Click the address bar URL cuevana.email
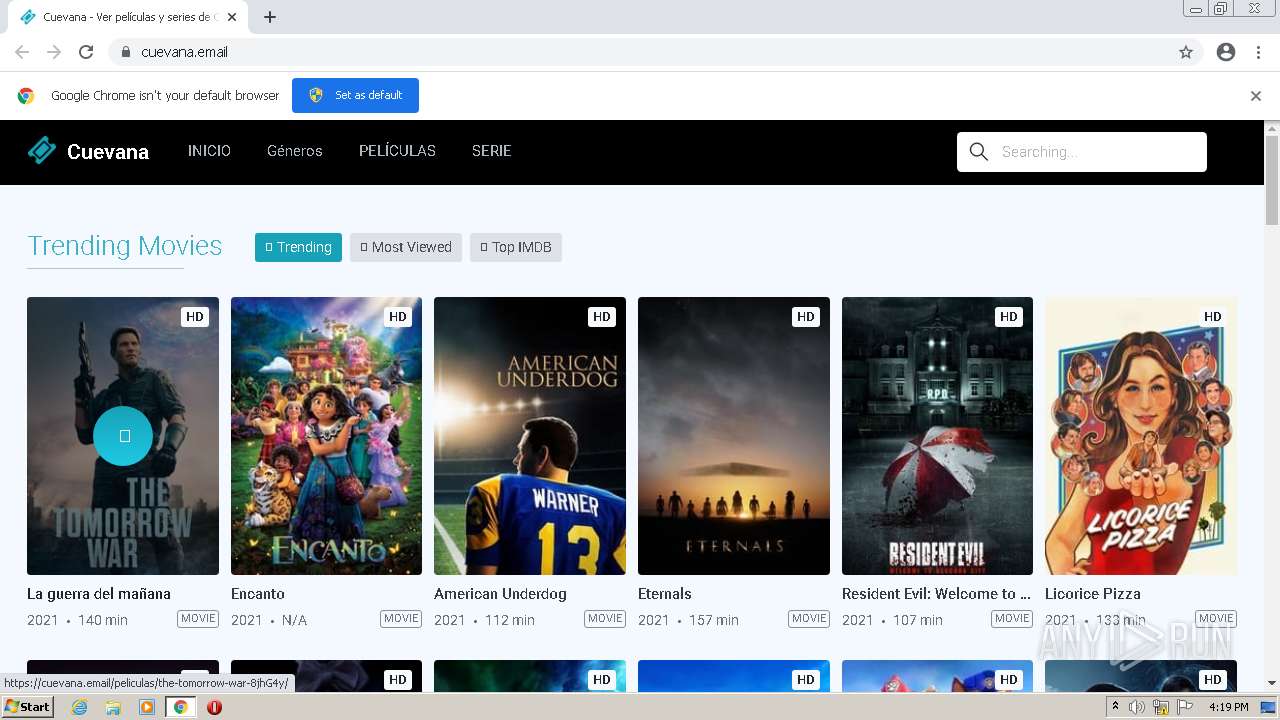This screenshot has height=720, width=1280. click(184, 52)
